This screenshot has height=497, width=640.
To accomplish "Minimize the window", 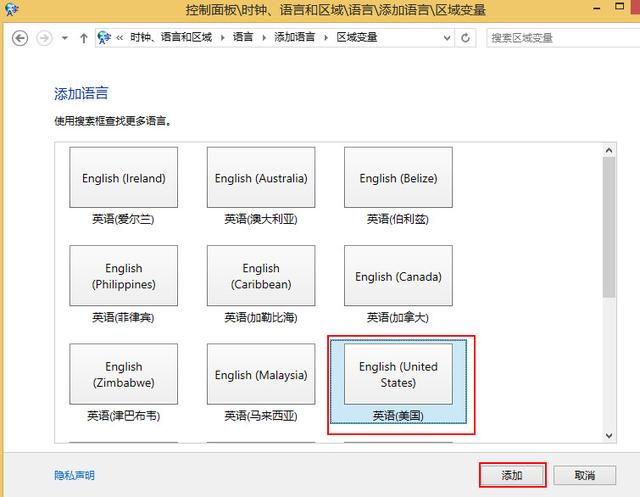I will click(x=597, y=9).
